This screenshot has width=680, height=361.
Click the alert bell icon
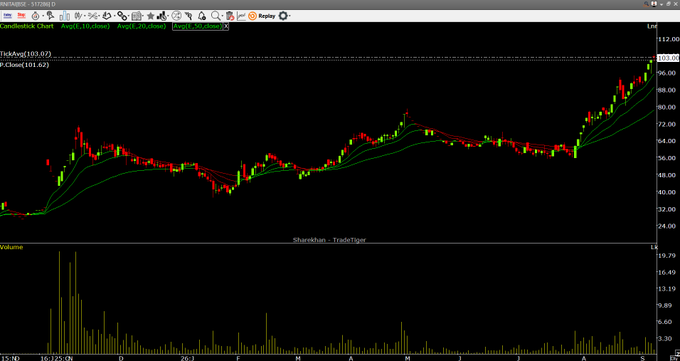click(x=202, y=16)
